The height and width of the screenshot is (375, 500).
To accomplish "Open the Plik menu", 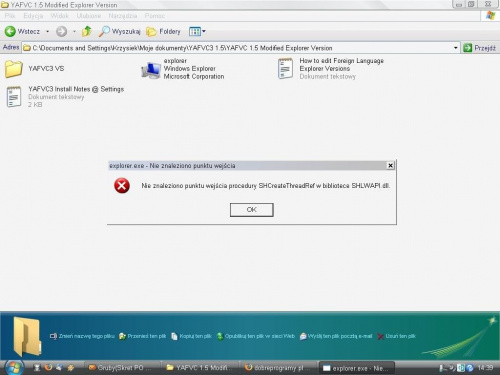I will [x=10, y=16].
